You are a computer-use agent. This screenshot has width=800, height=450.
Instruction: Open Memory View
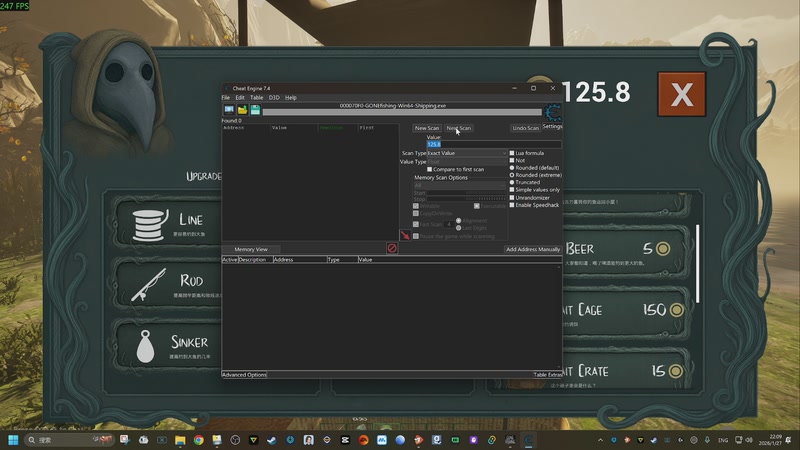coord(251,249)
